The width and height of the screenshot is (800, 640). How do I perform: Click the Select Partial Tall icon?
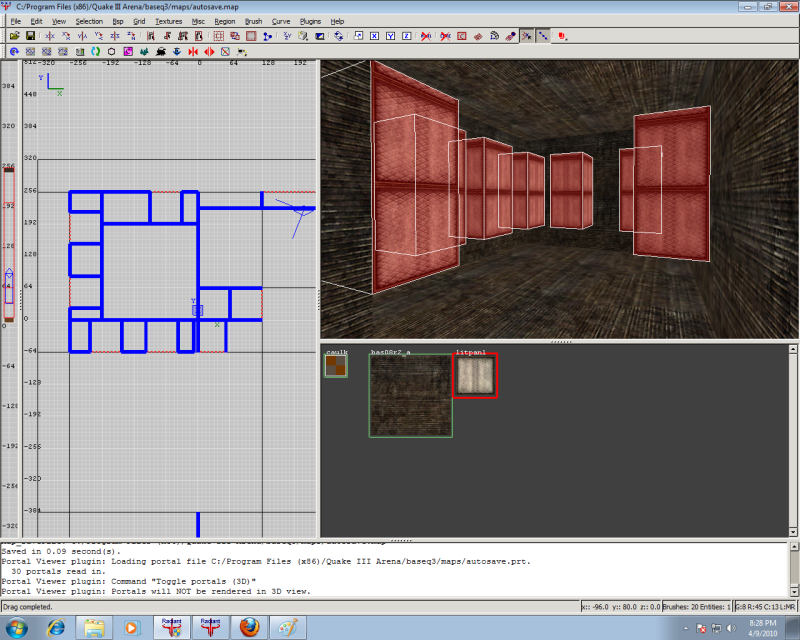pos(183,36)
